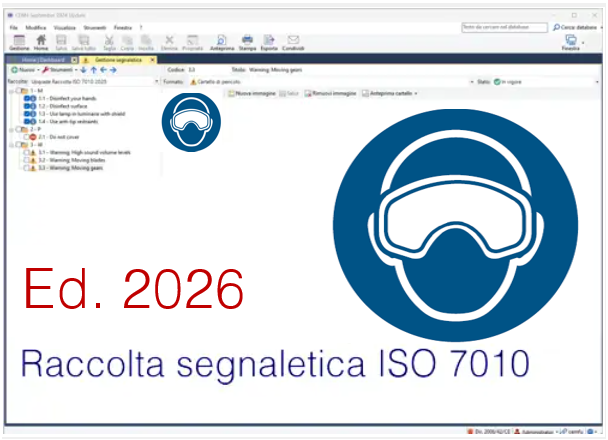Click the Nuova immagine button
Screen dimensions: 608x440
coord(251,93)
